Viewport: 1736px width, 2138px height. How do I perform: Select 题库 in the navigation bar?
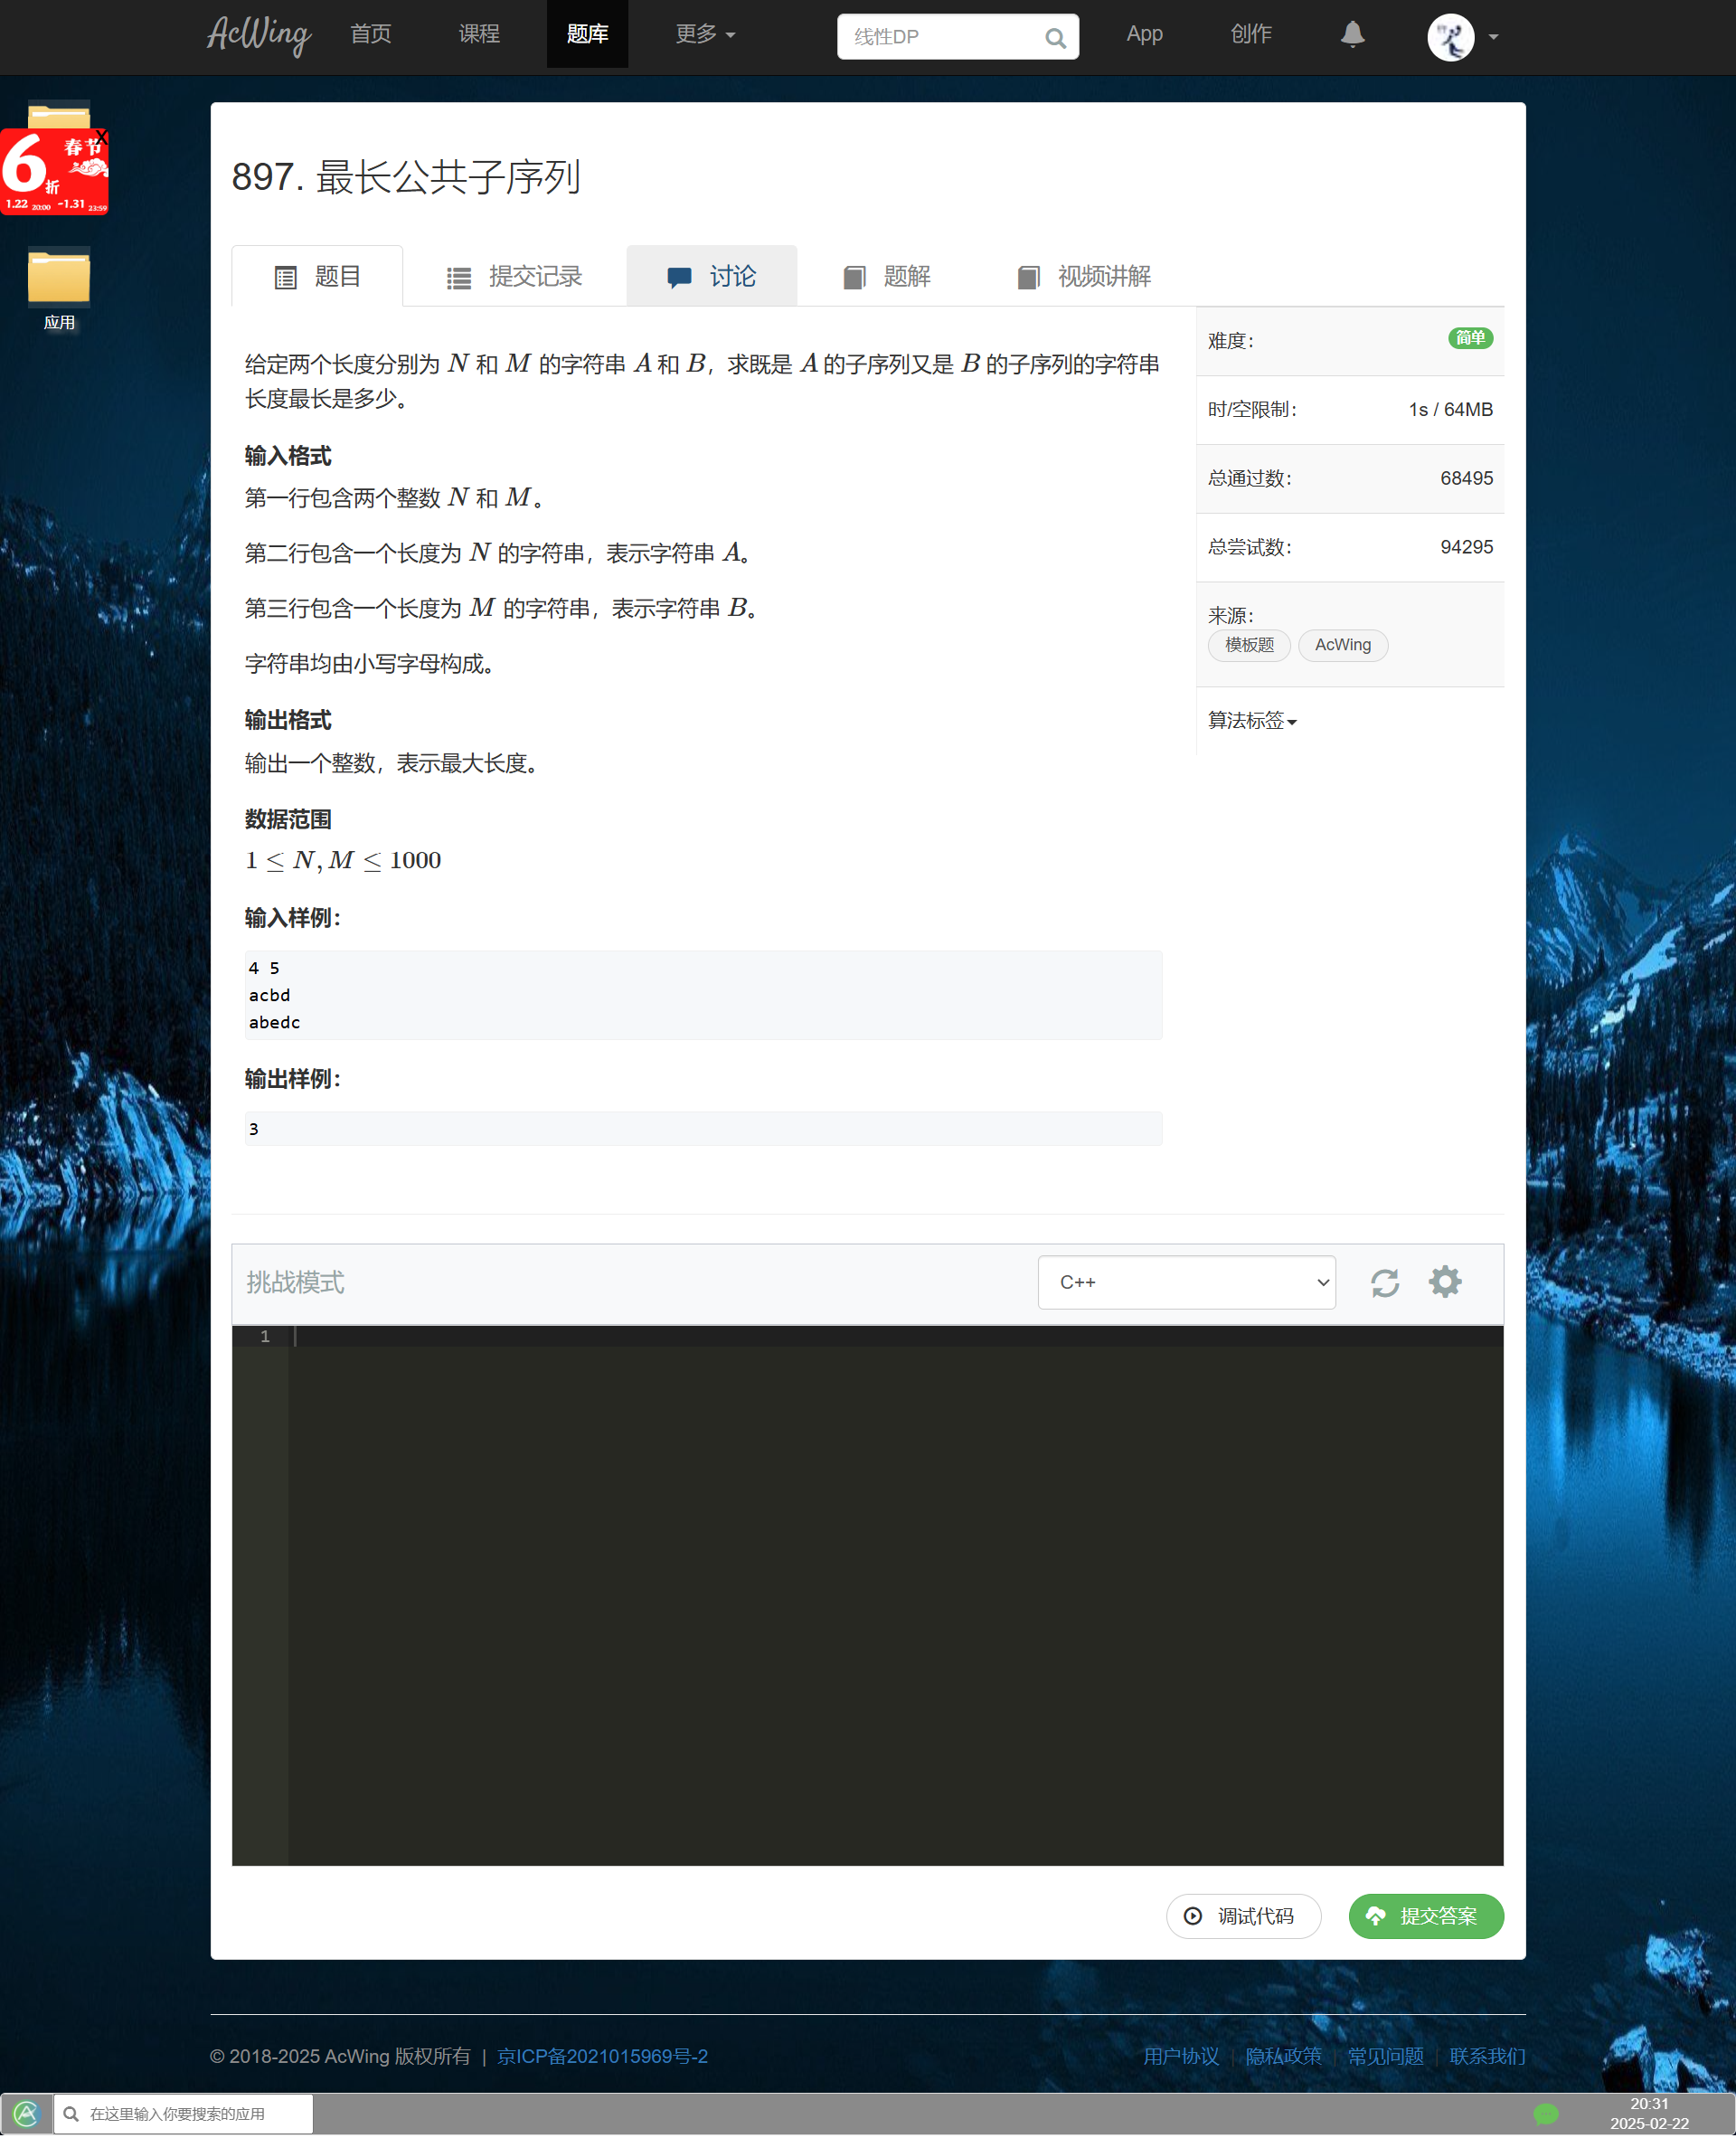coord(587,34)
